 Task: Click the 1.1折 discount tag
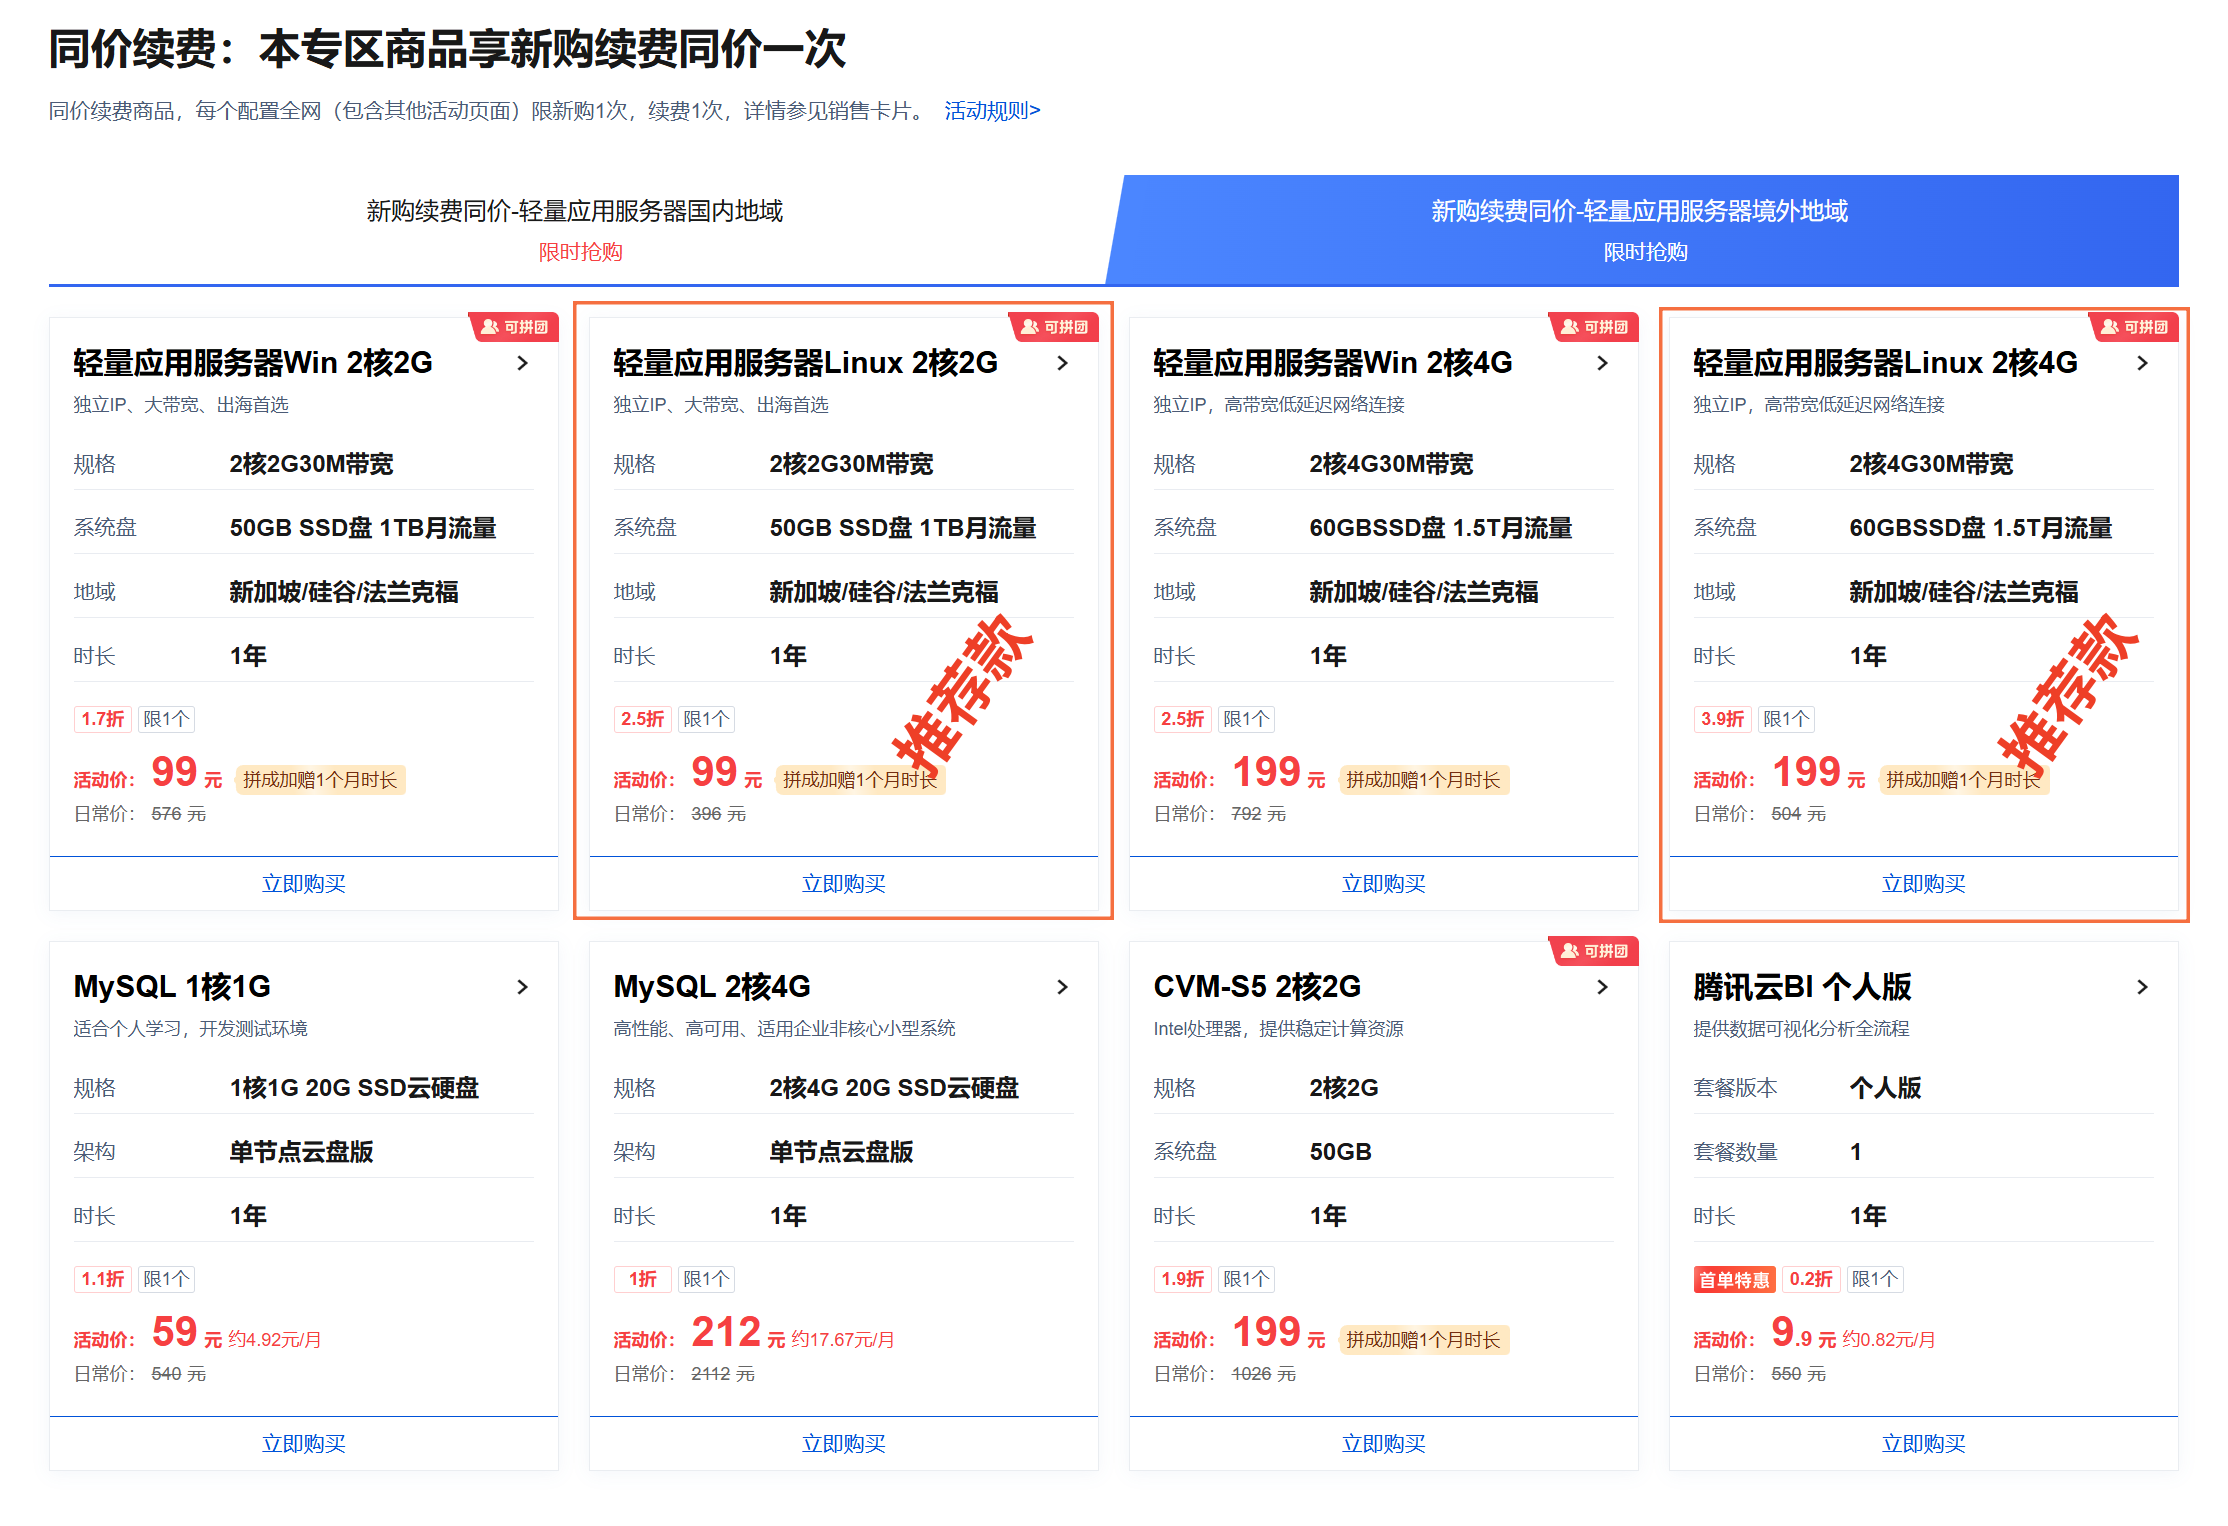click(x=103, y=1279)
